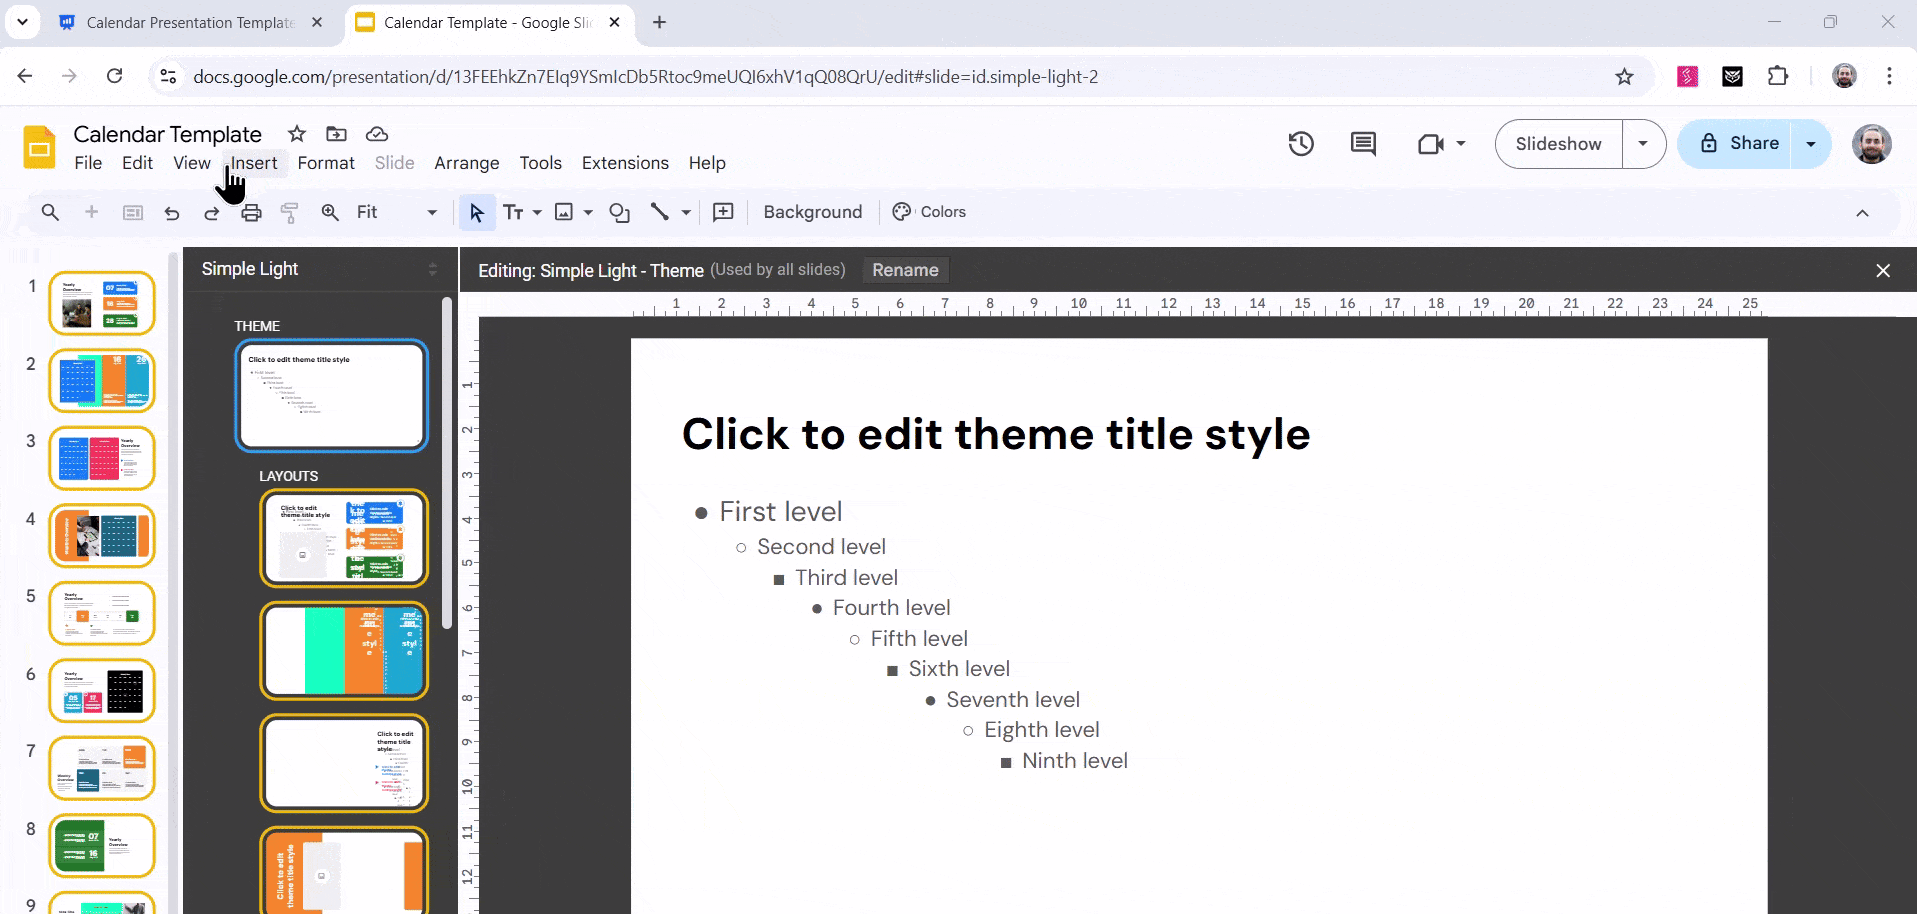Start a video call with the camera icon
This screenshot has height=914, width=1917.
click(x=1432, y=144)
